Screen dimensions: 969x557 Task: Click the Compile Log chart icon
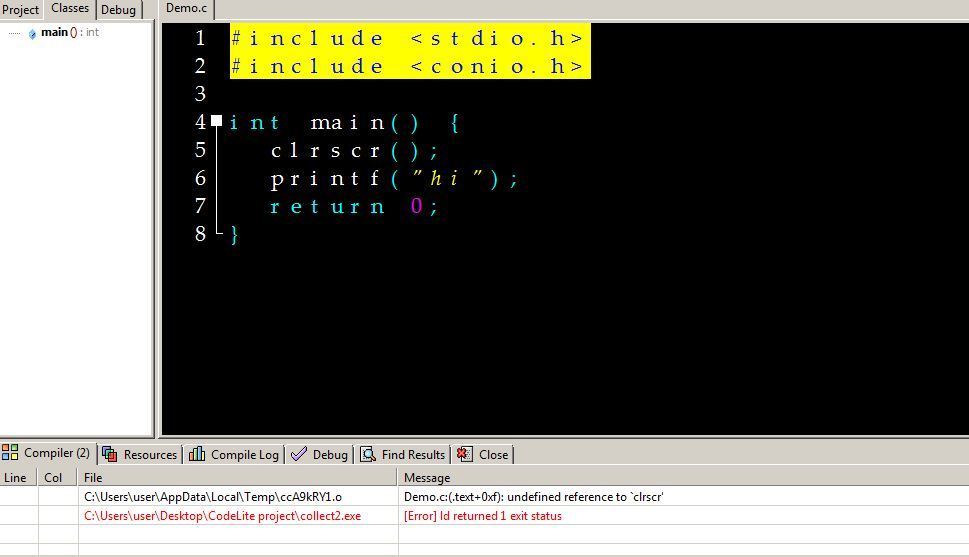[197, 454]
